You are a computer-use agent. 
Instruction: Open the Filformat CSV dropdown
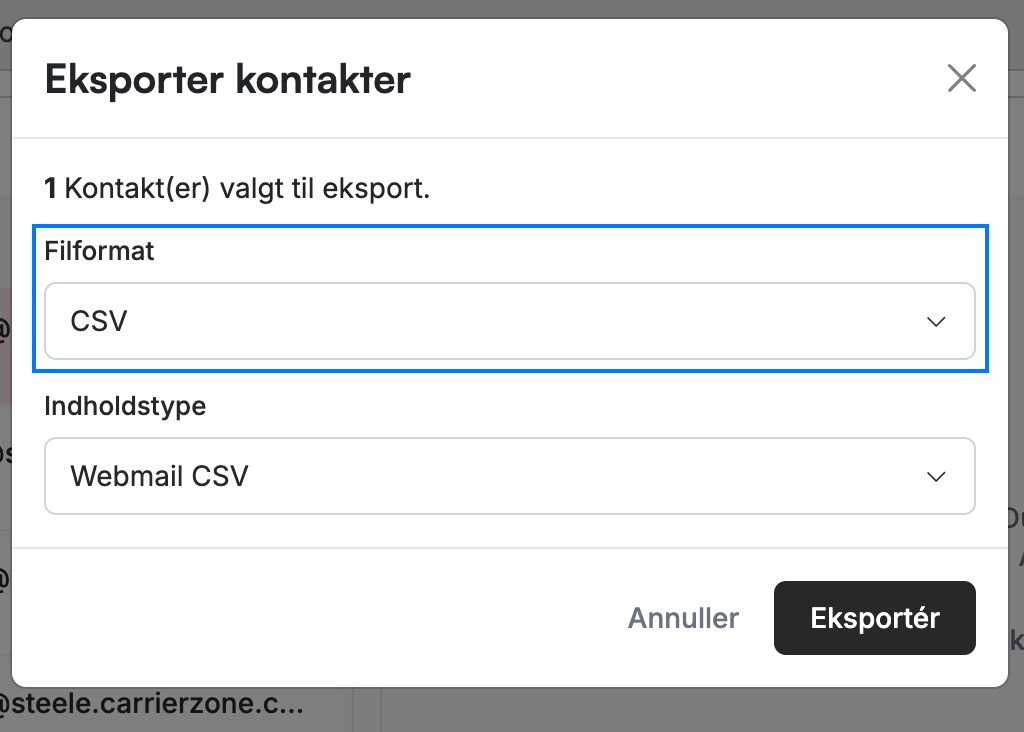click(509, 321)
